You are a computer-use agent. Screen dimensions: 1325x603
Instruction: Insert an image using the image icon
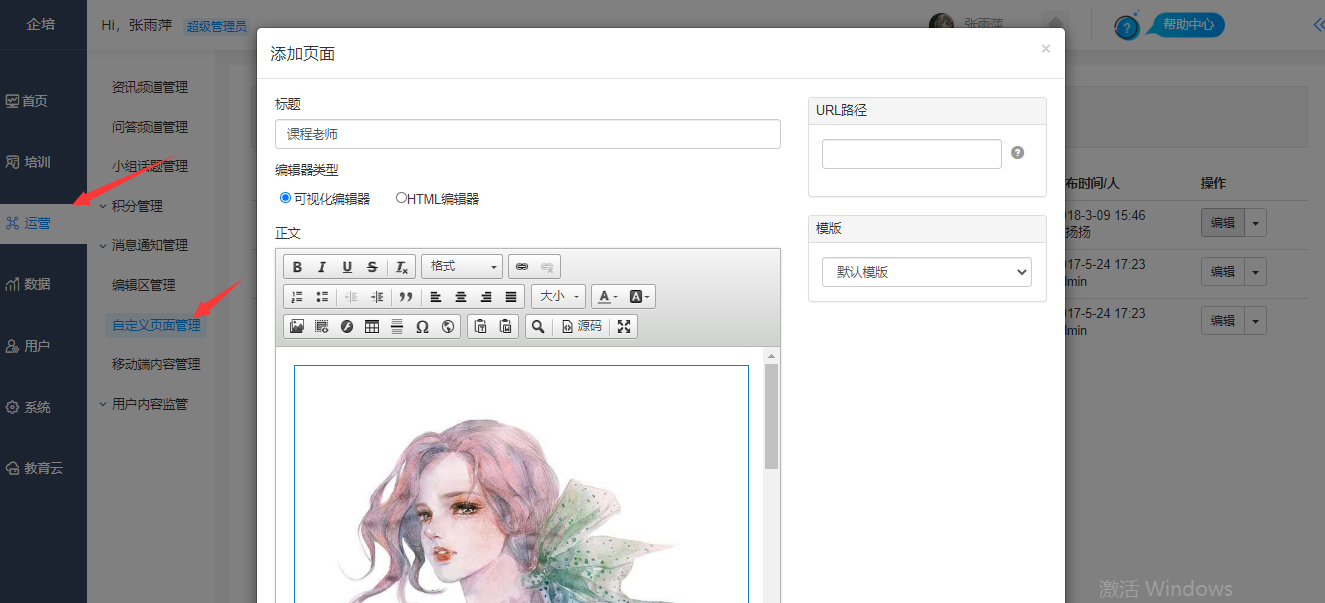297,326
